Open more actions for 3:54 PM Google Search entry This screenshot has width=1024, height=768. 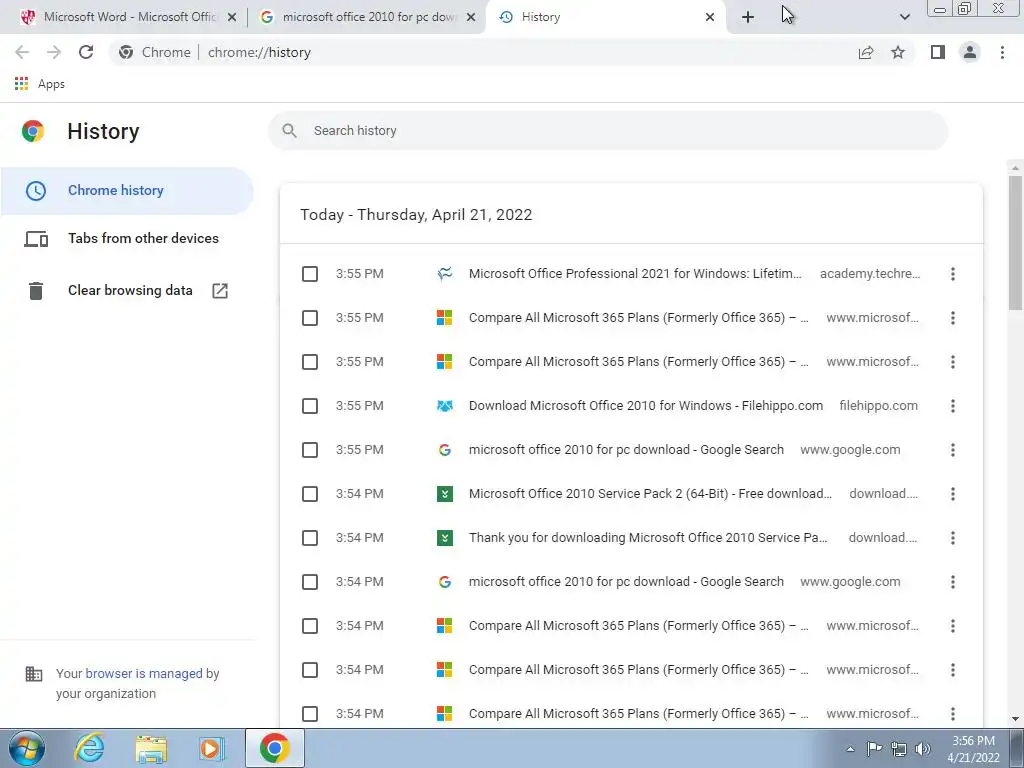953,581
